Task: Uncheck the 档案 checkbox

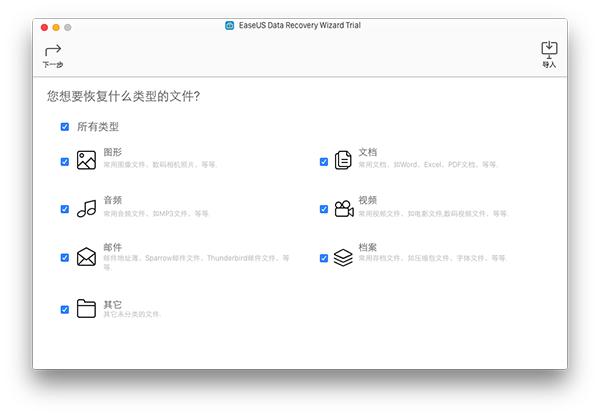Action: [x=323, y=257]
